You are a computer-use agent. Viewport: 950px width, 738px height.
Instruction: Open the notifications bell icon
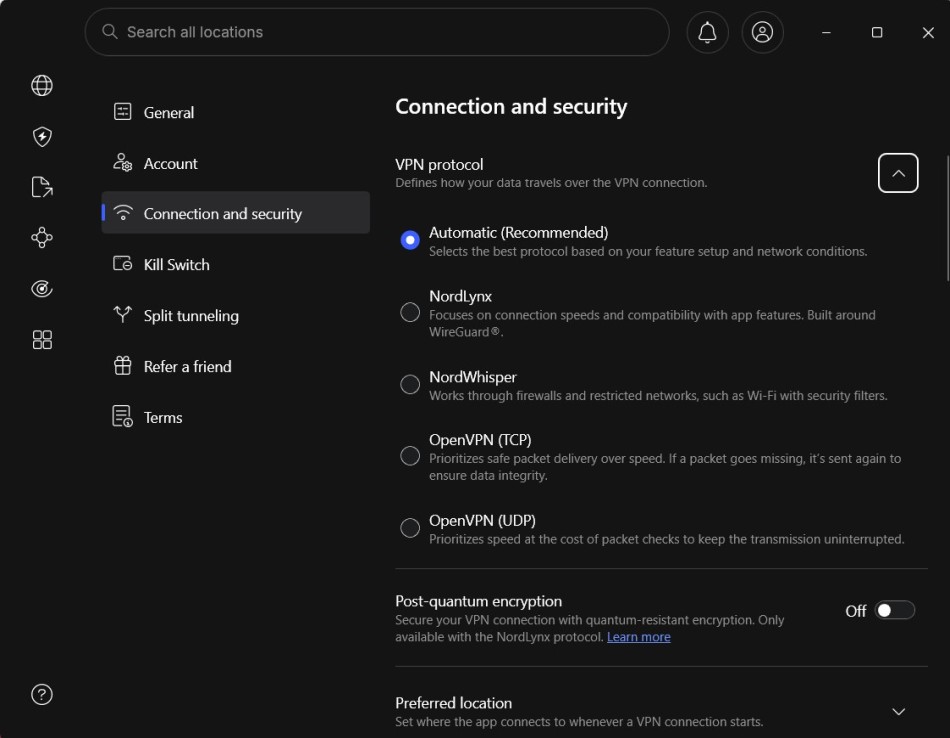(707, 32)
